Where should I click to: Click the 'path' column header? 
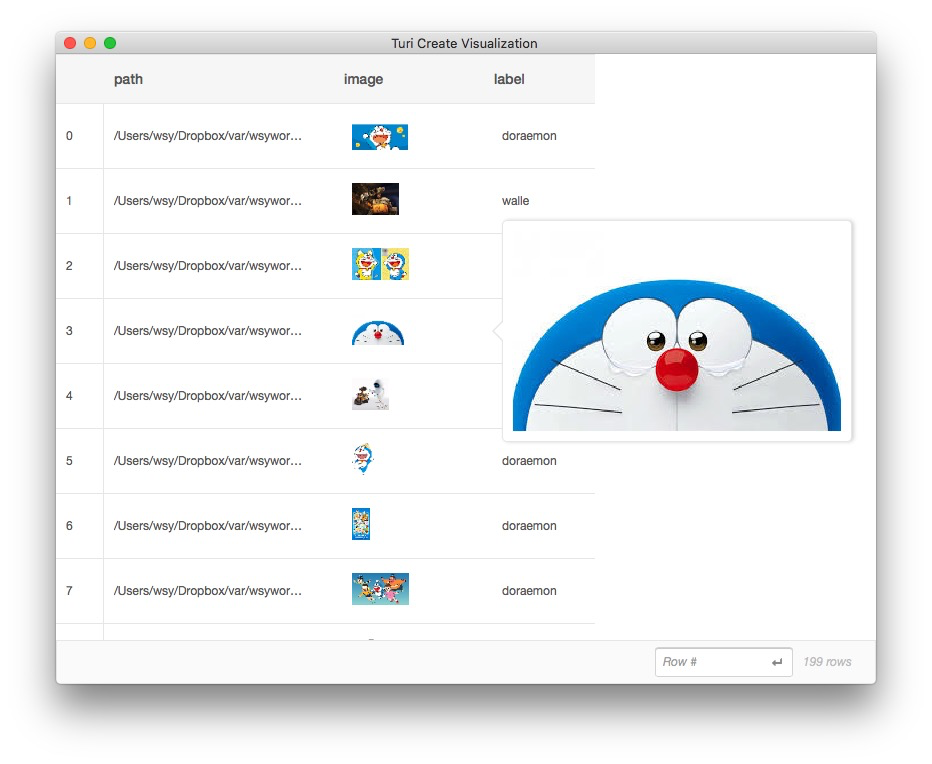(x=128, y=79)
